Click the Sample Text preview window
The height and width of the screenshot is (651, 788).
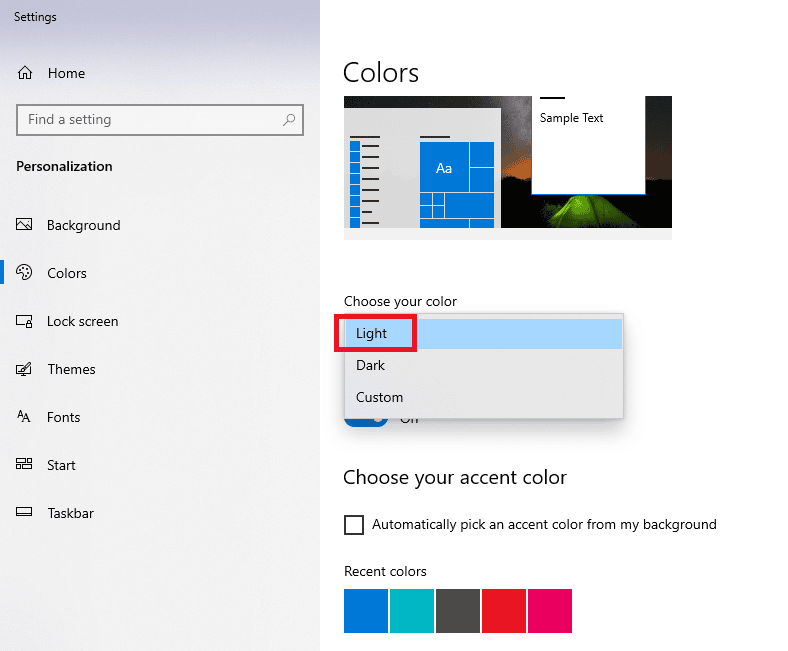click(x=588, y=145)
